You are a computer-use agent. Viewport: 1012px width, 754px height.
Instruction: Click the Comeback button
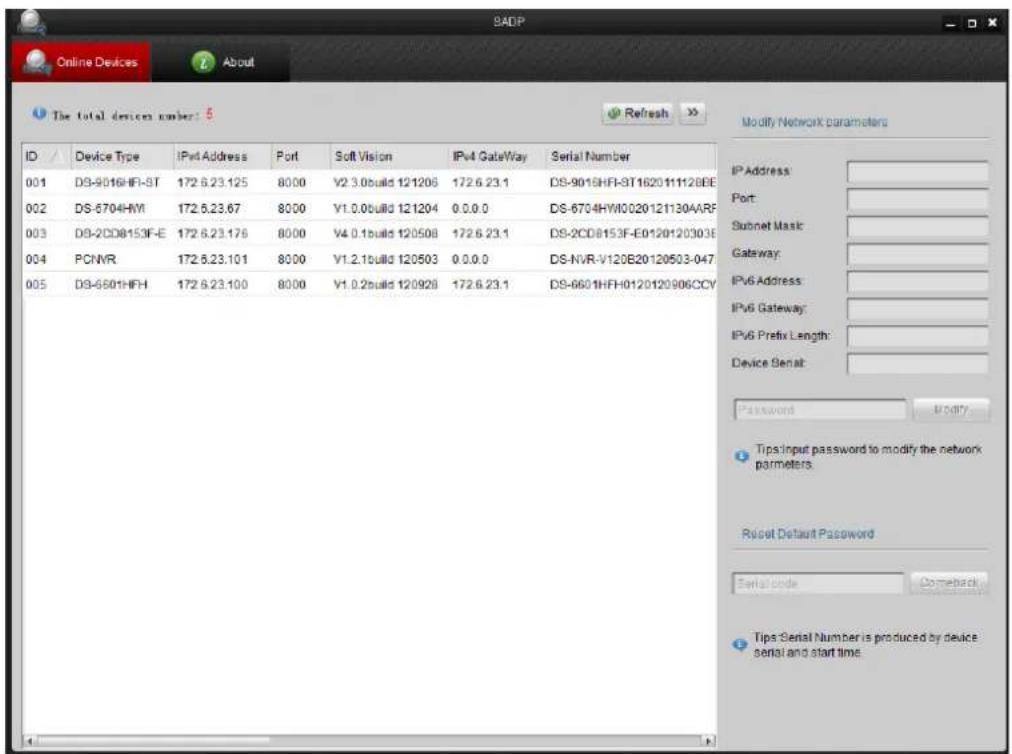949,583
